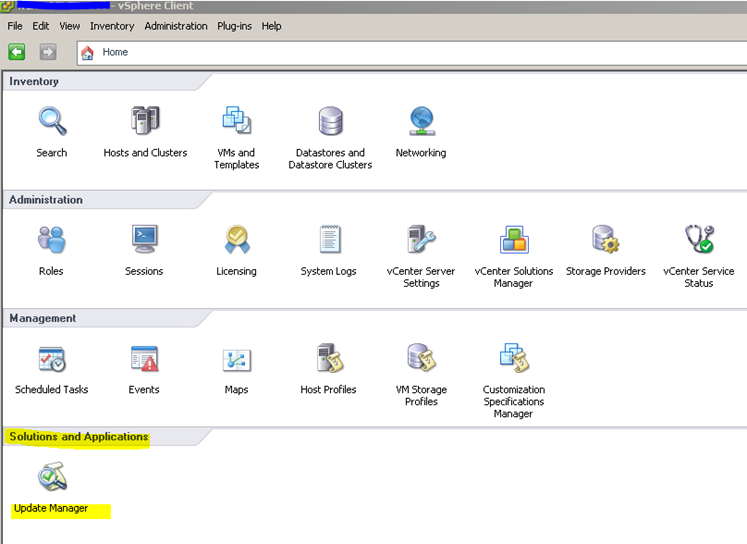Open vCenter Server Settings

pos(421,239)
